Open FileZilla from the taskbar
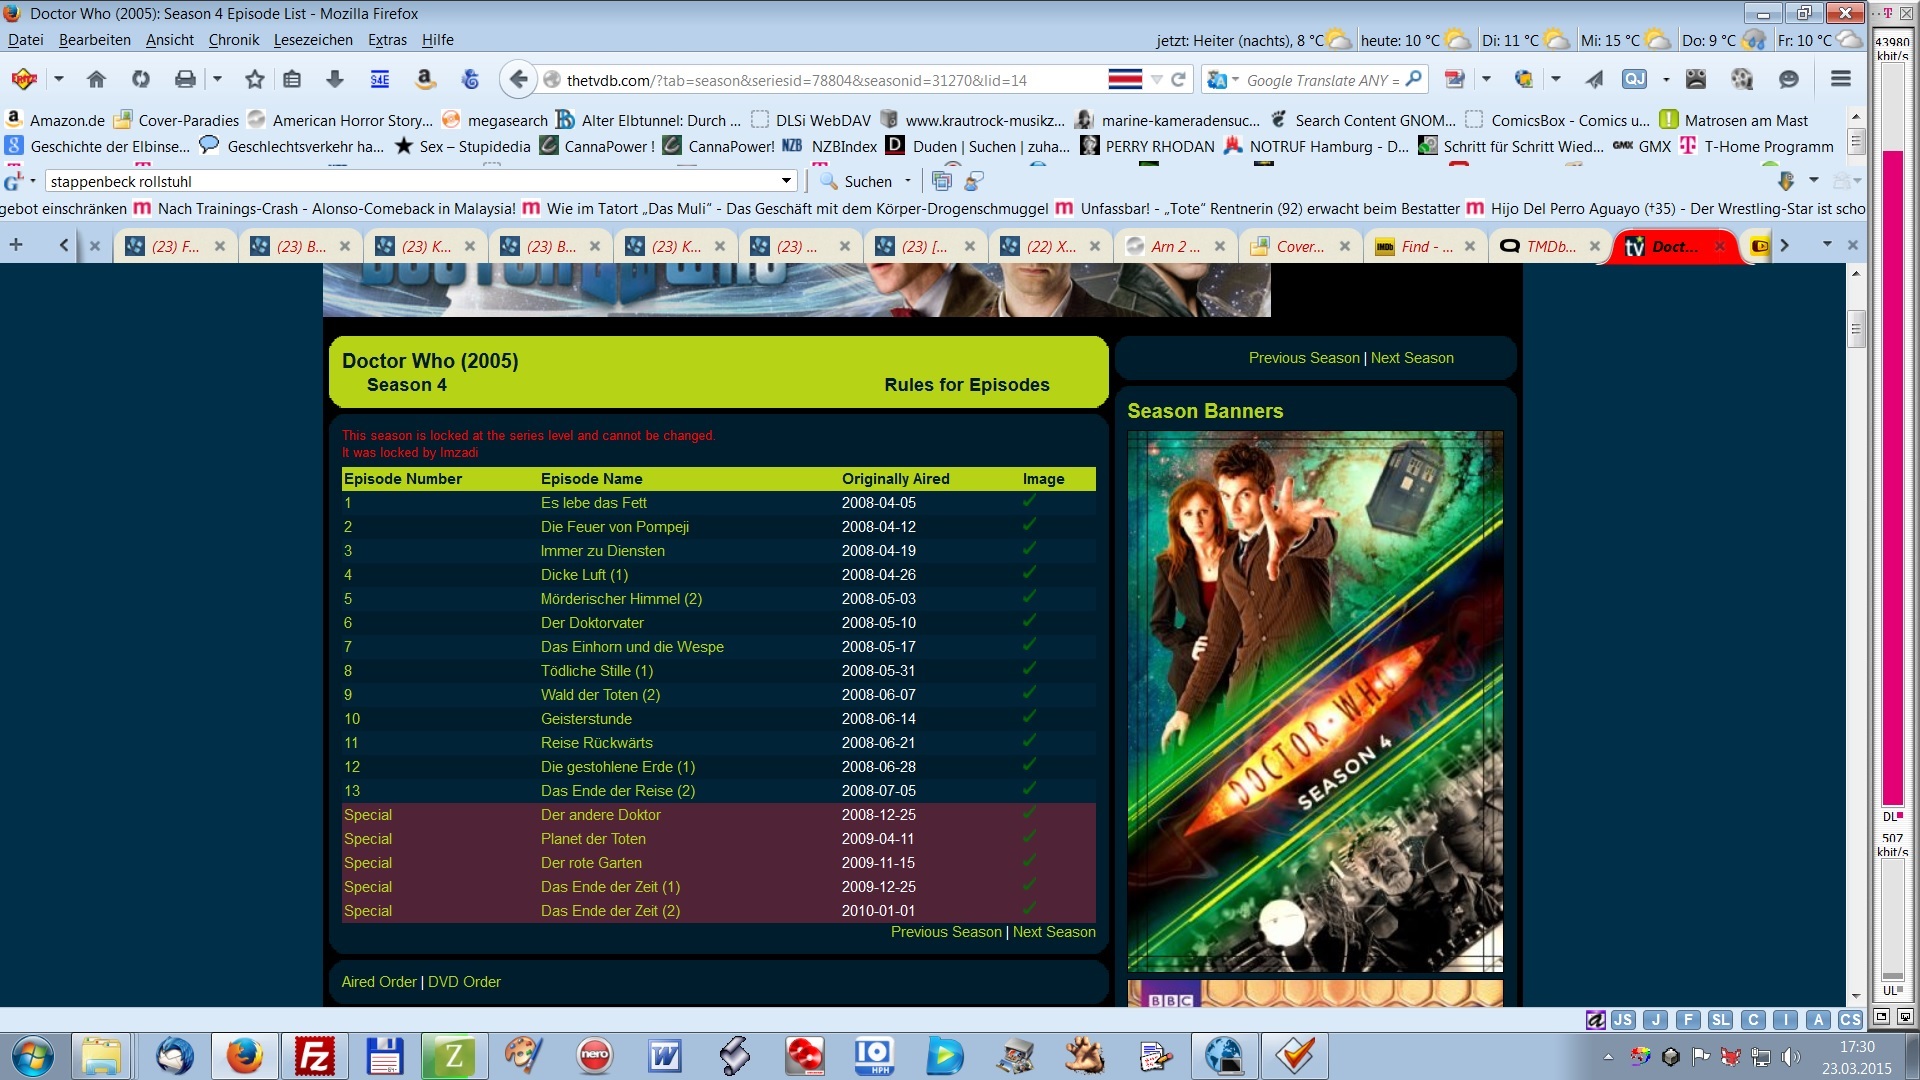This screenshot has width=1920, height=1080. coord(314,1056)
